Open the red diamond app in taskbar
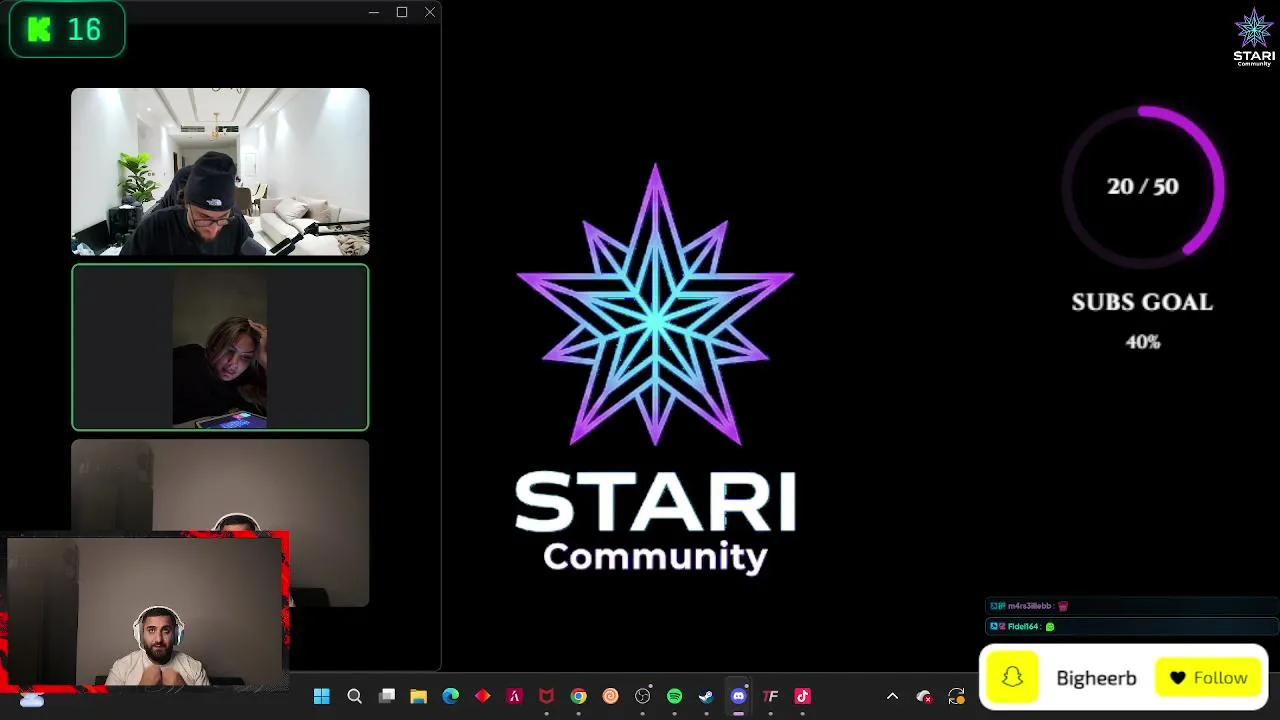The height and width of the screenshot is (720, 1280). point(483,696)
